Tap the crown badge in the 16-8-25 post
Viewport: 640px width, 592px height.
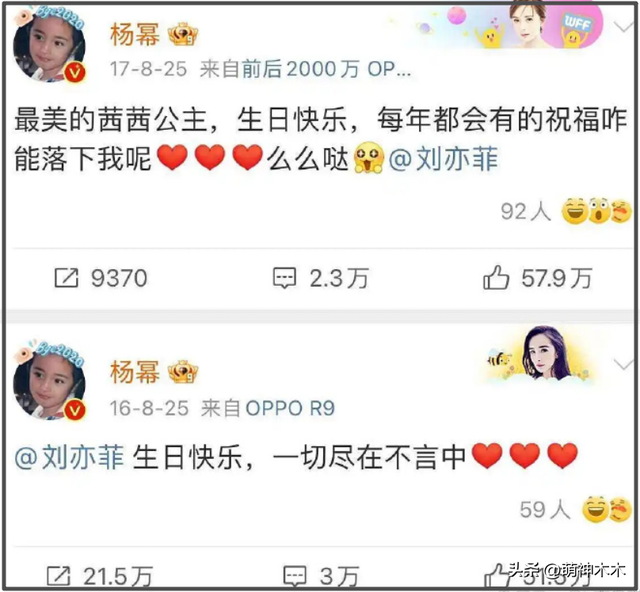183,372
